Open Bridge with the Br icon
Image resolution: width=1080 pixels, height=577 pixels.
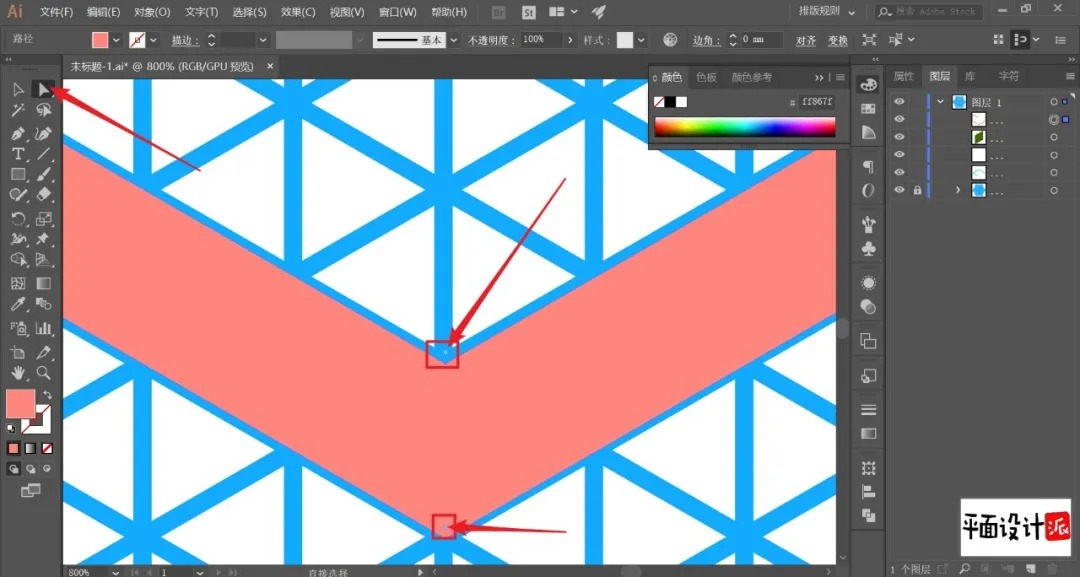[x=498, y=12]
